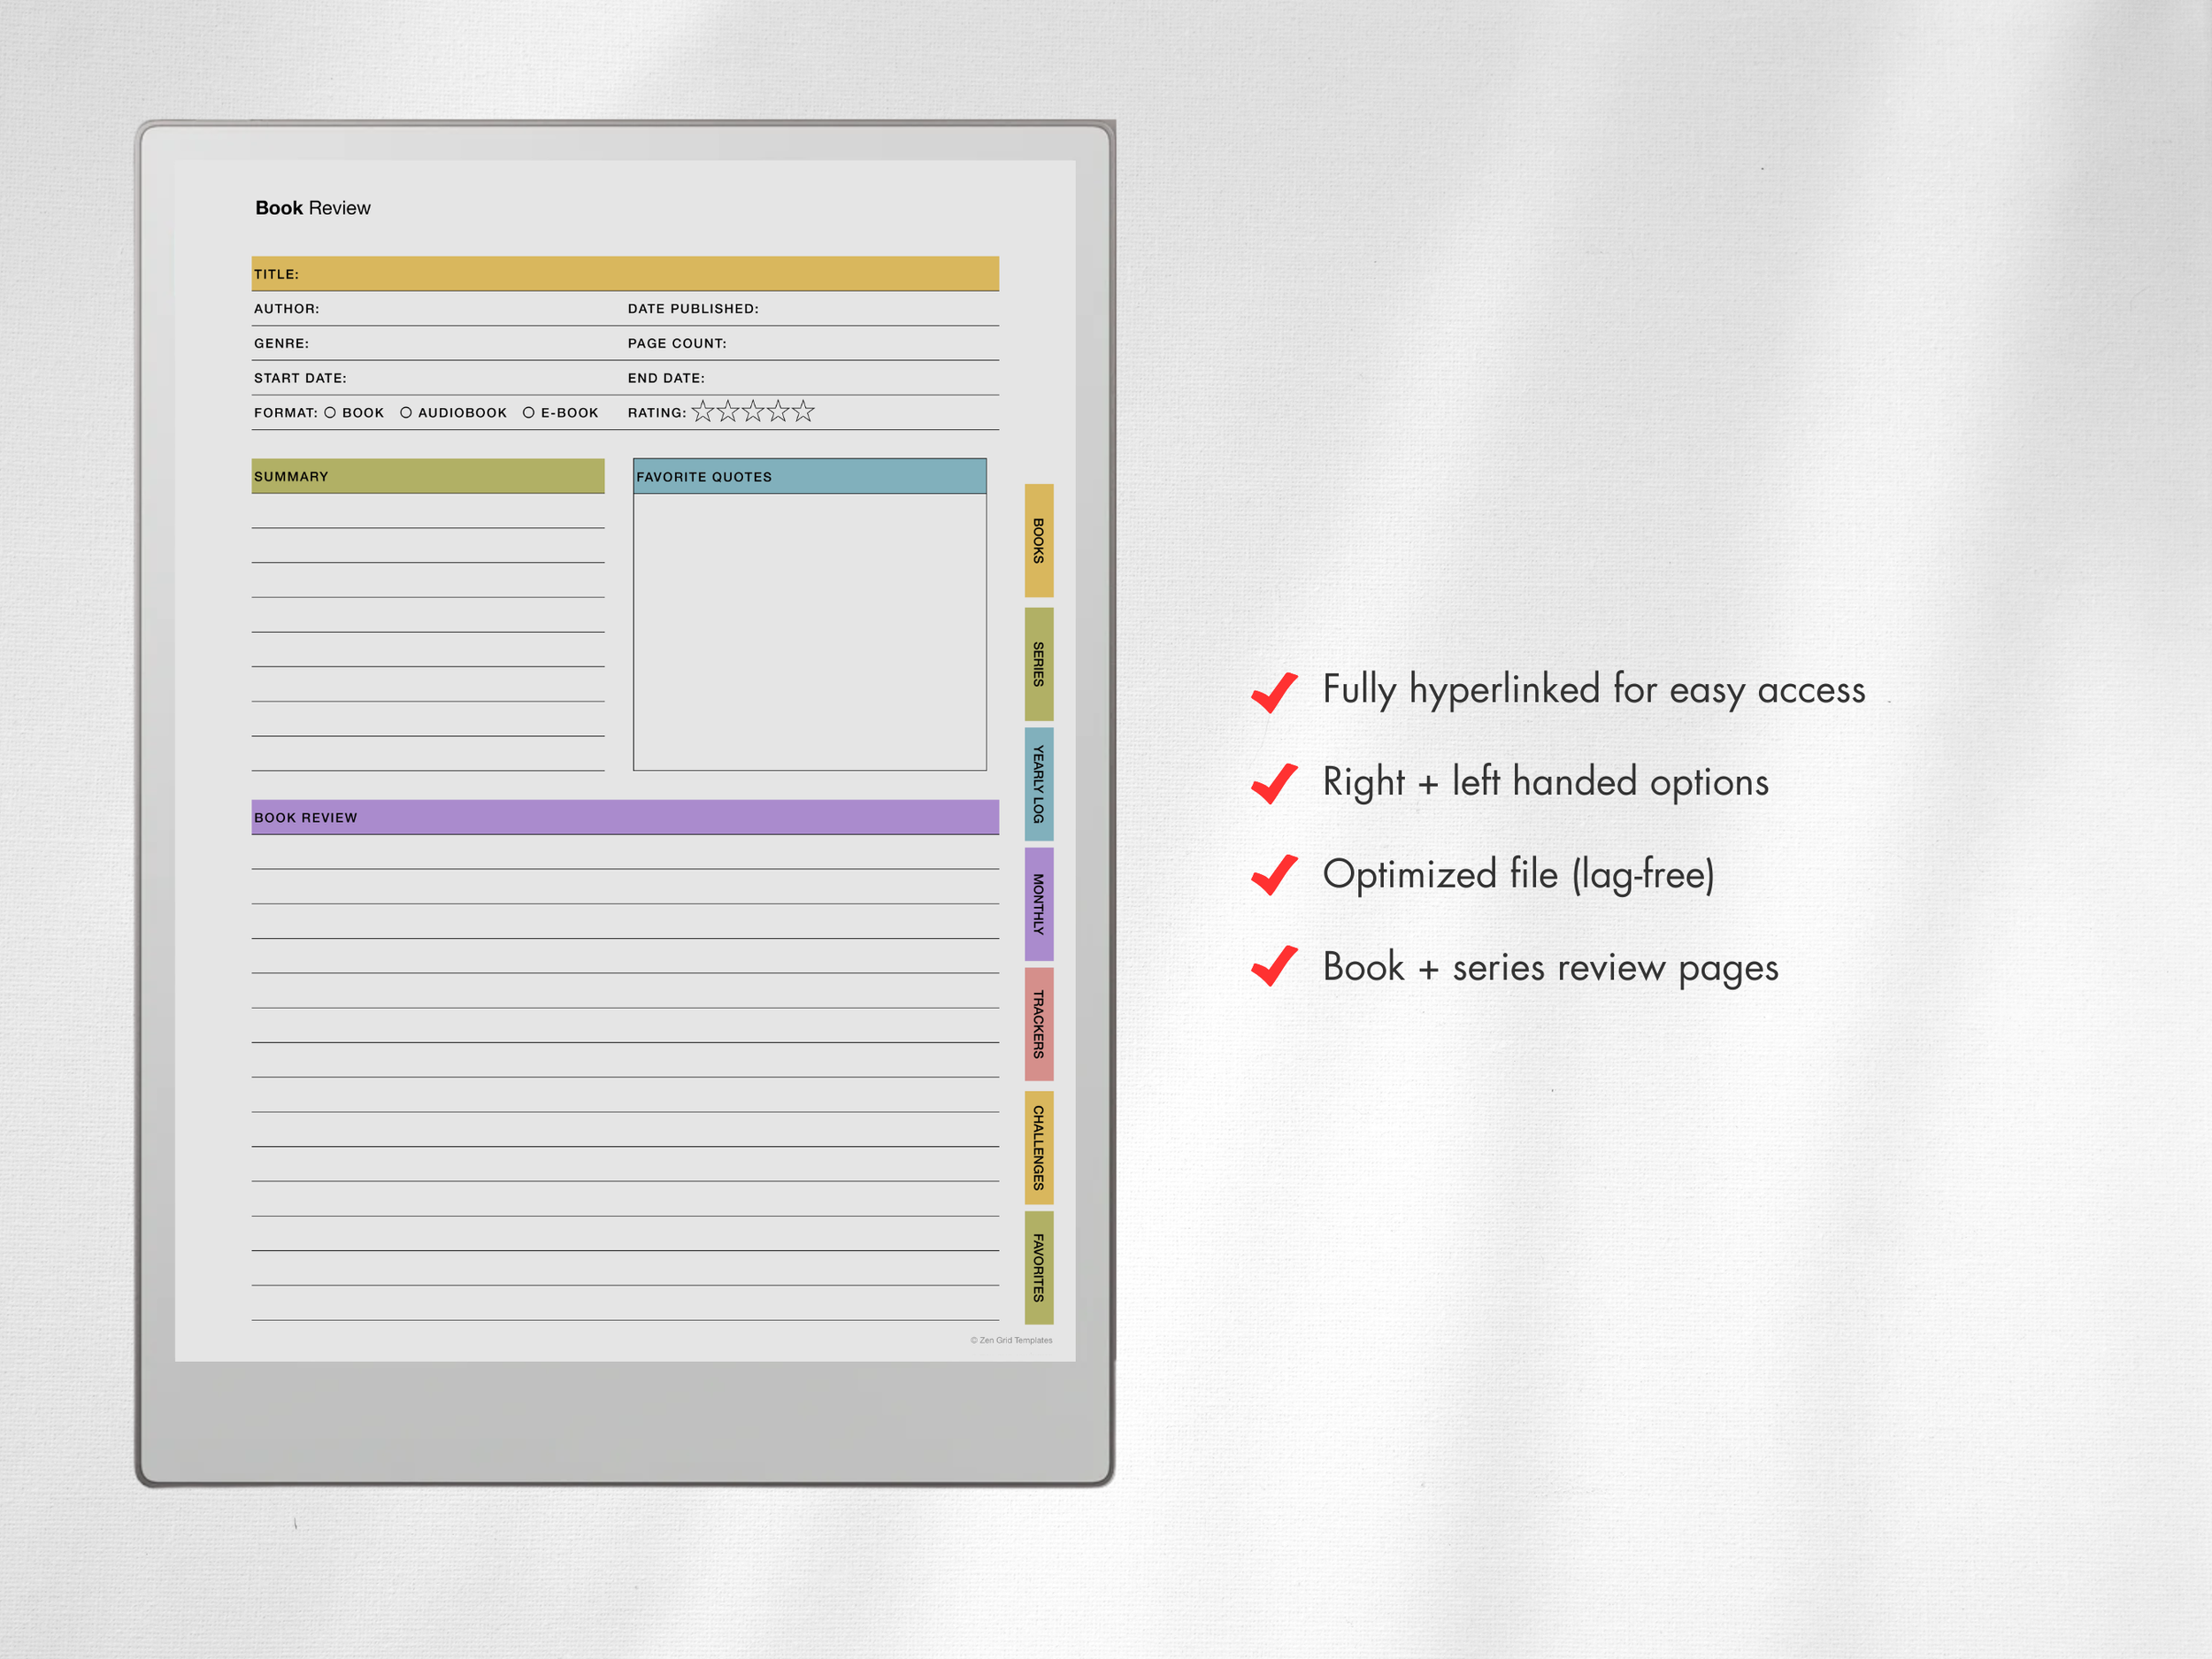Tap the fourth rating star
The height and width of the screenshot is (1659, 2212).
click(778, 411)
